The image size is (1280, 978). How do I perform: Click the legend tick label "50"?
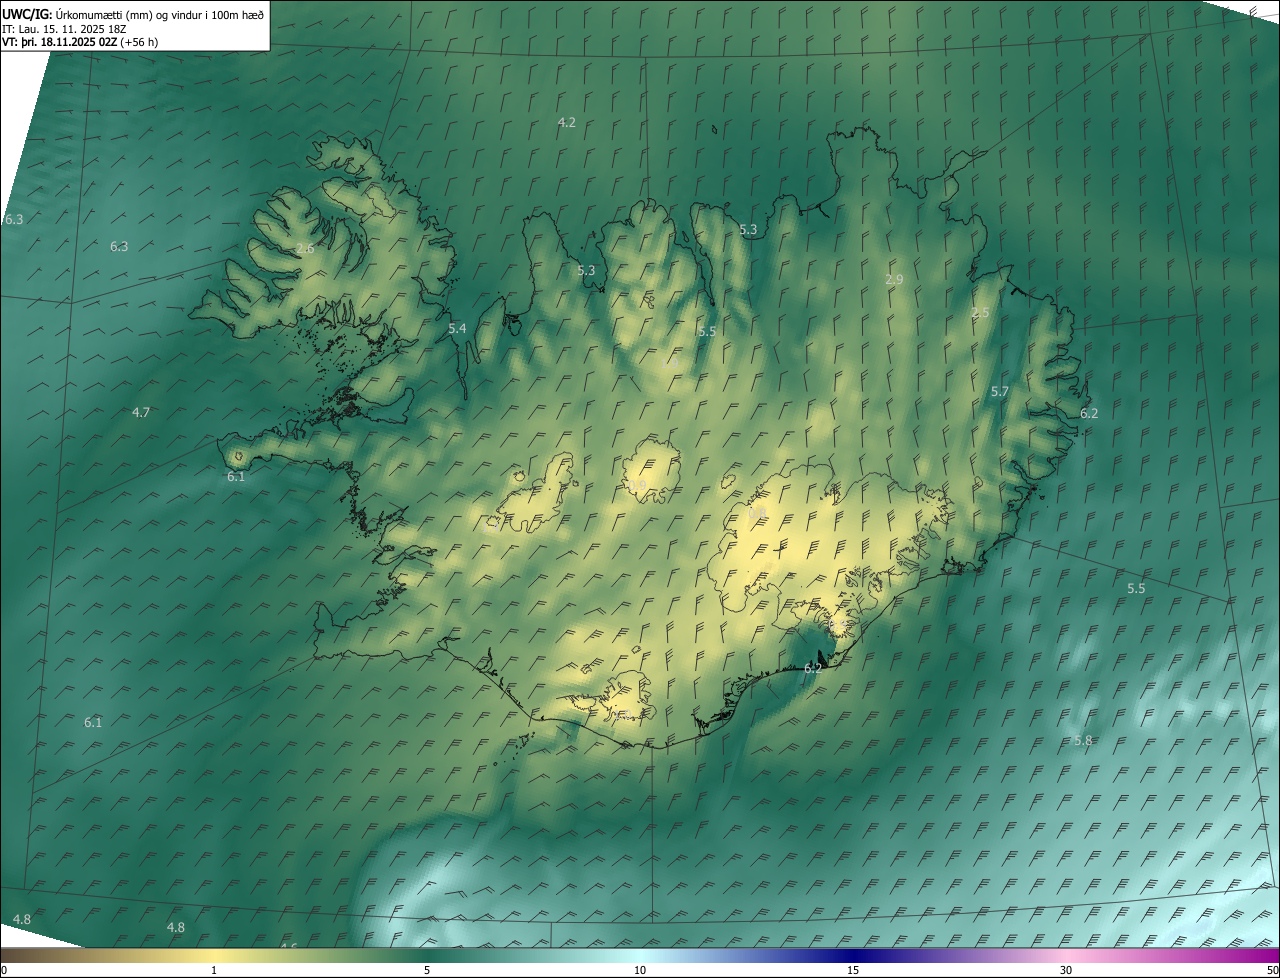tap(1272, 970)
